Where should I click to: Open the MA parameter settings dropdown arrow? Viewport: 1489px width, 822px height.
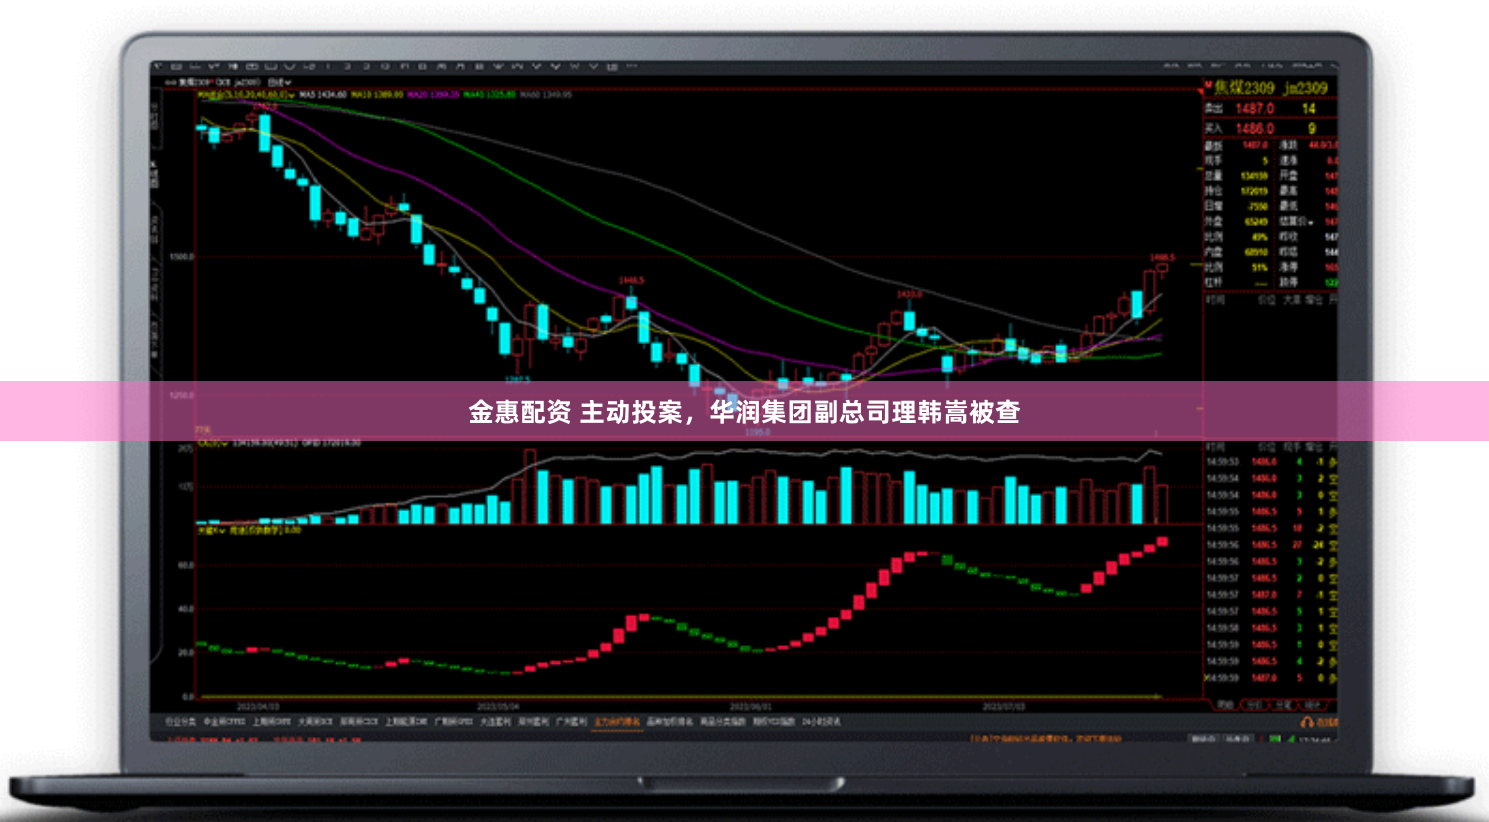coord(291,95)
